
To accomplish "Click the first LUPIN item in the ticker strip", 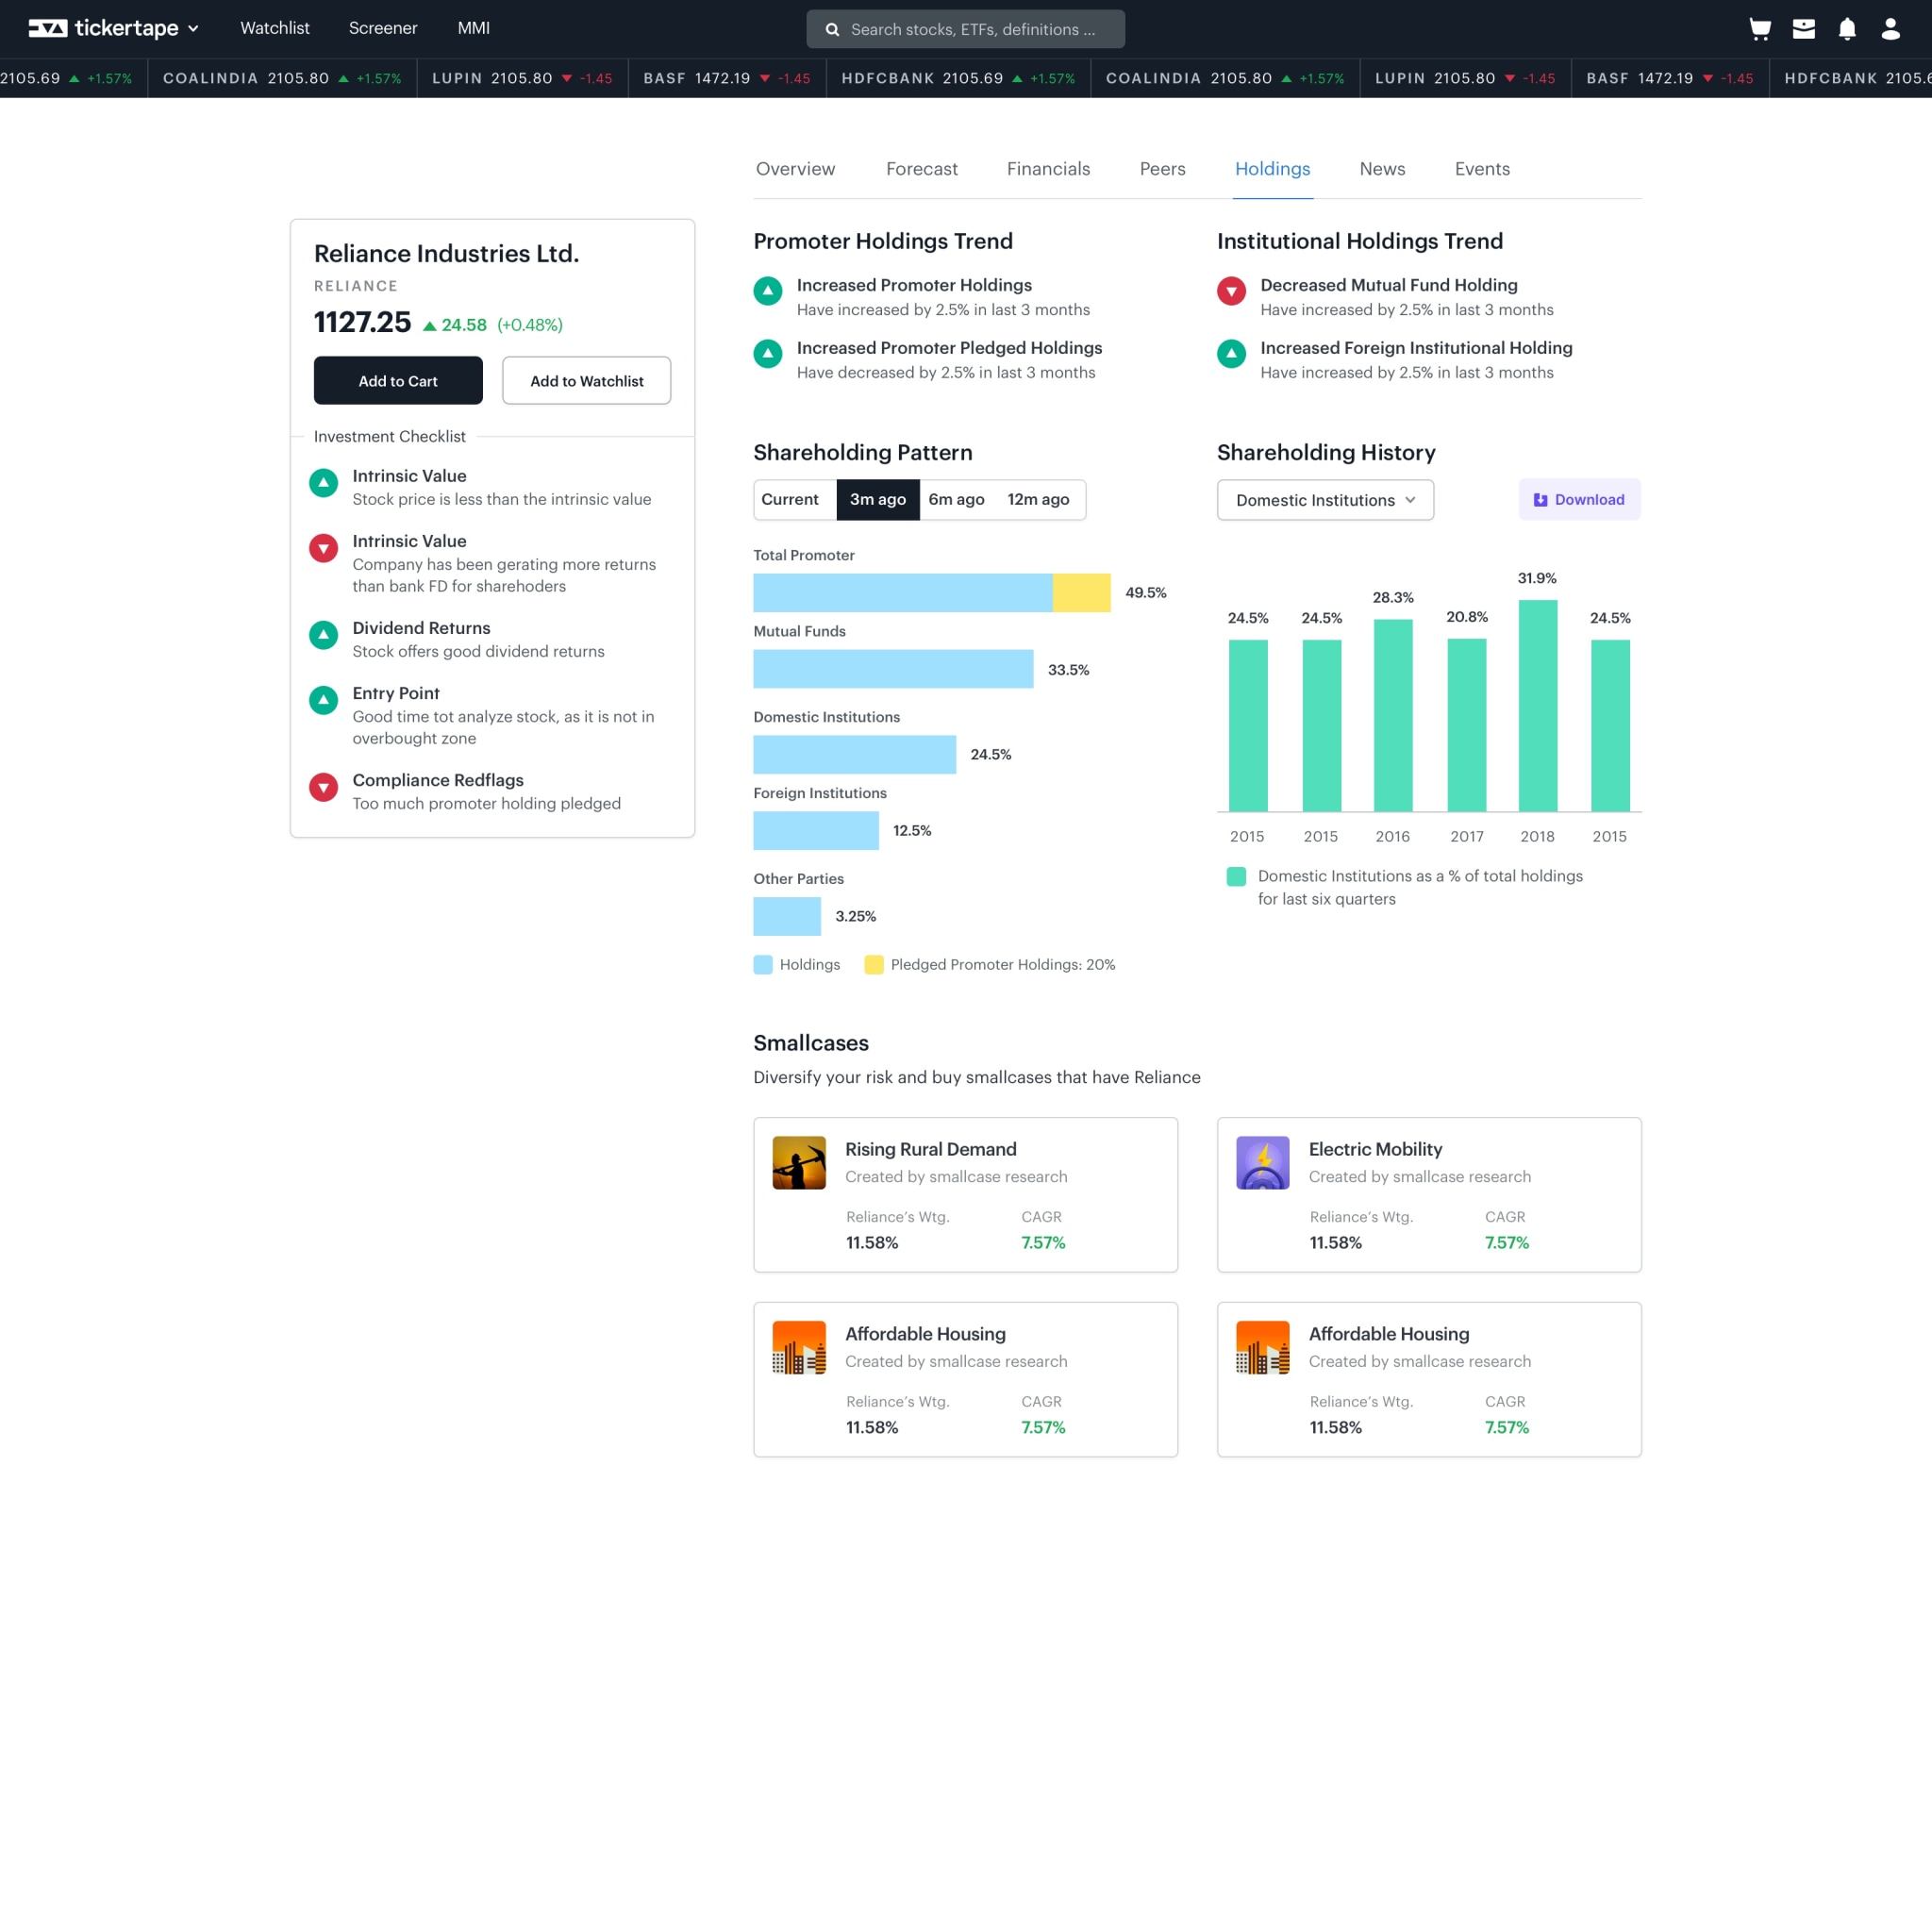I will pos(522,78).
